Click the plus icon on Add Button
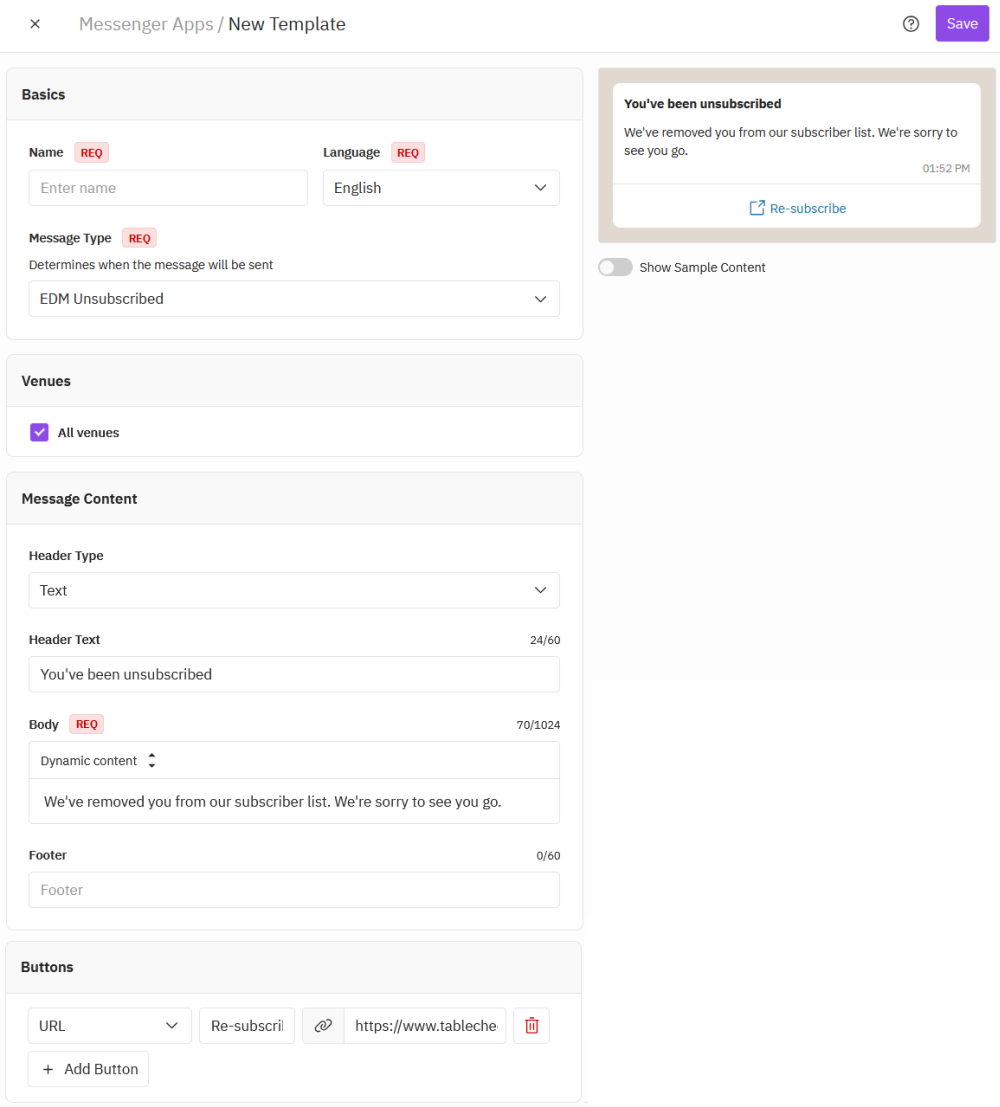Image resolution: width=1000 pixels, height=1107 pixels. tap(48, 1070)
